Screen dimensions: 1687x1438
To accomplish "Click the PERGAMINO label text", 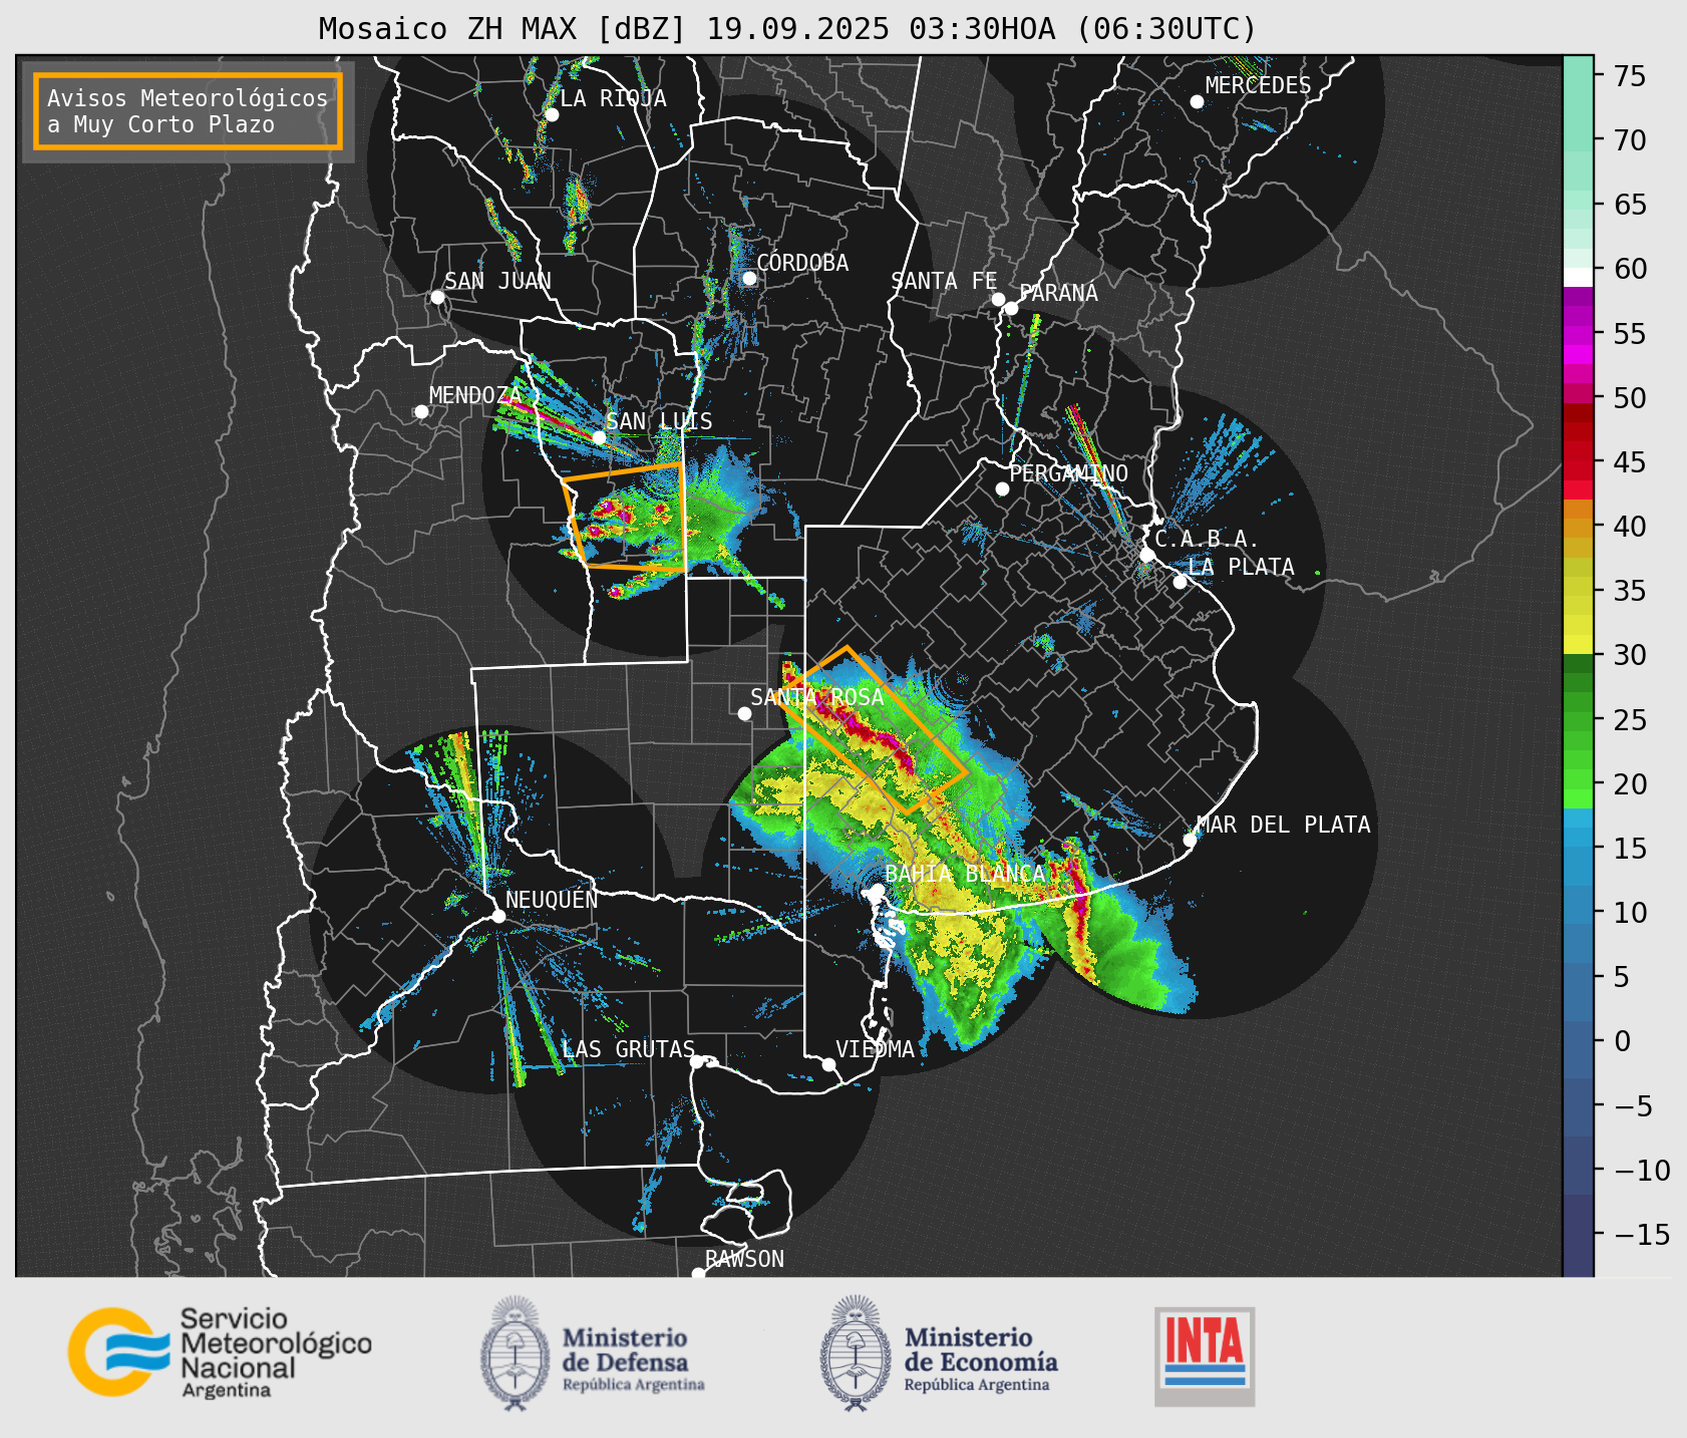I will coord(1068,473).
